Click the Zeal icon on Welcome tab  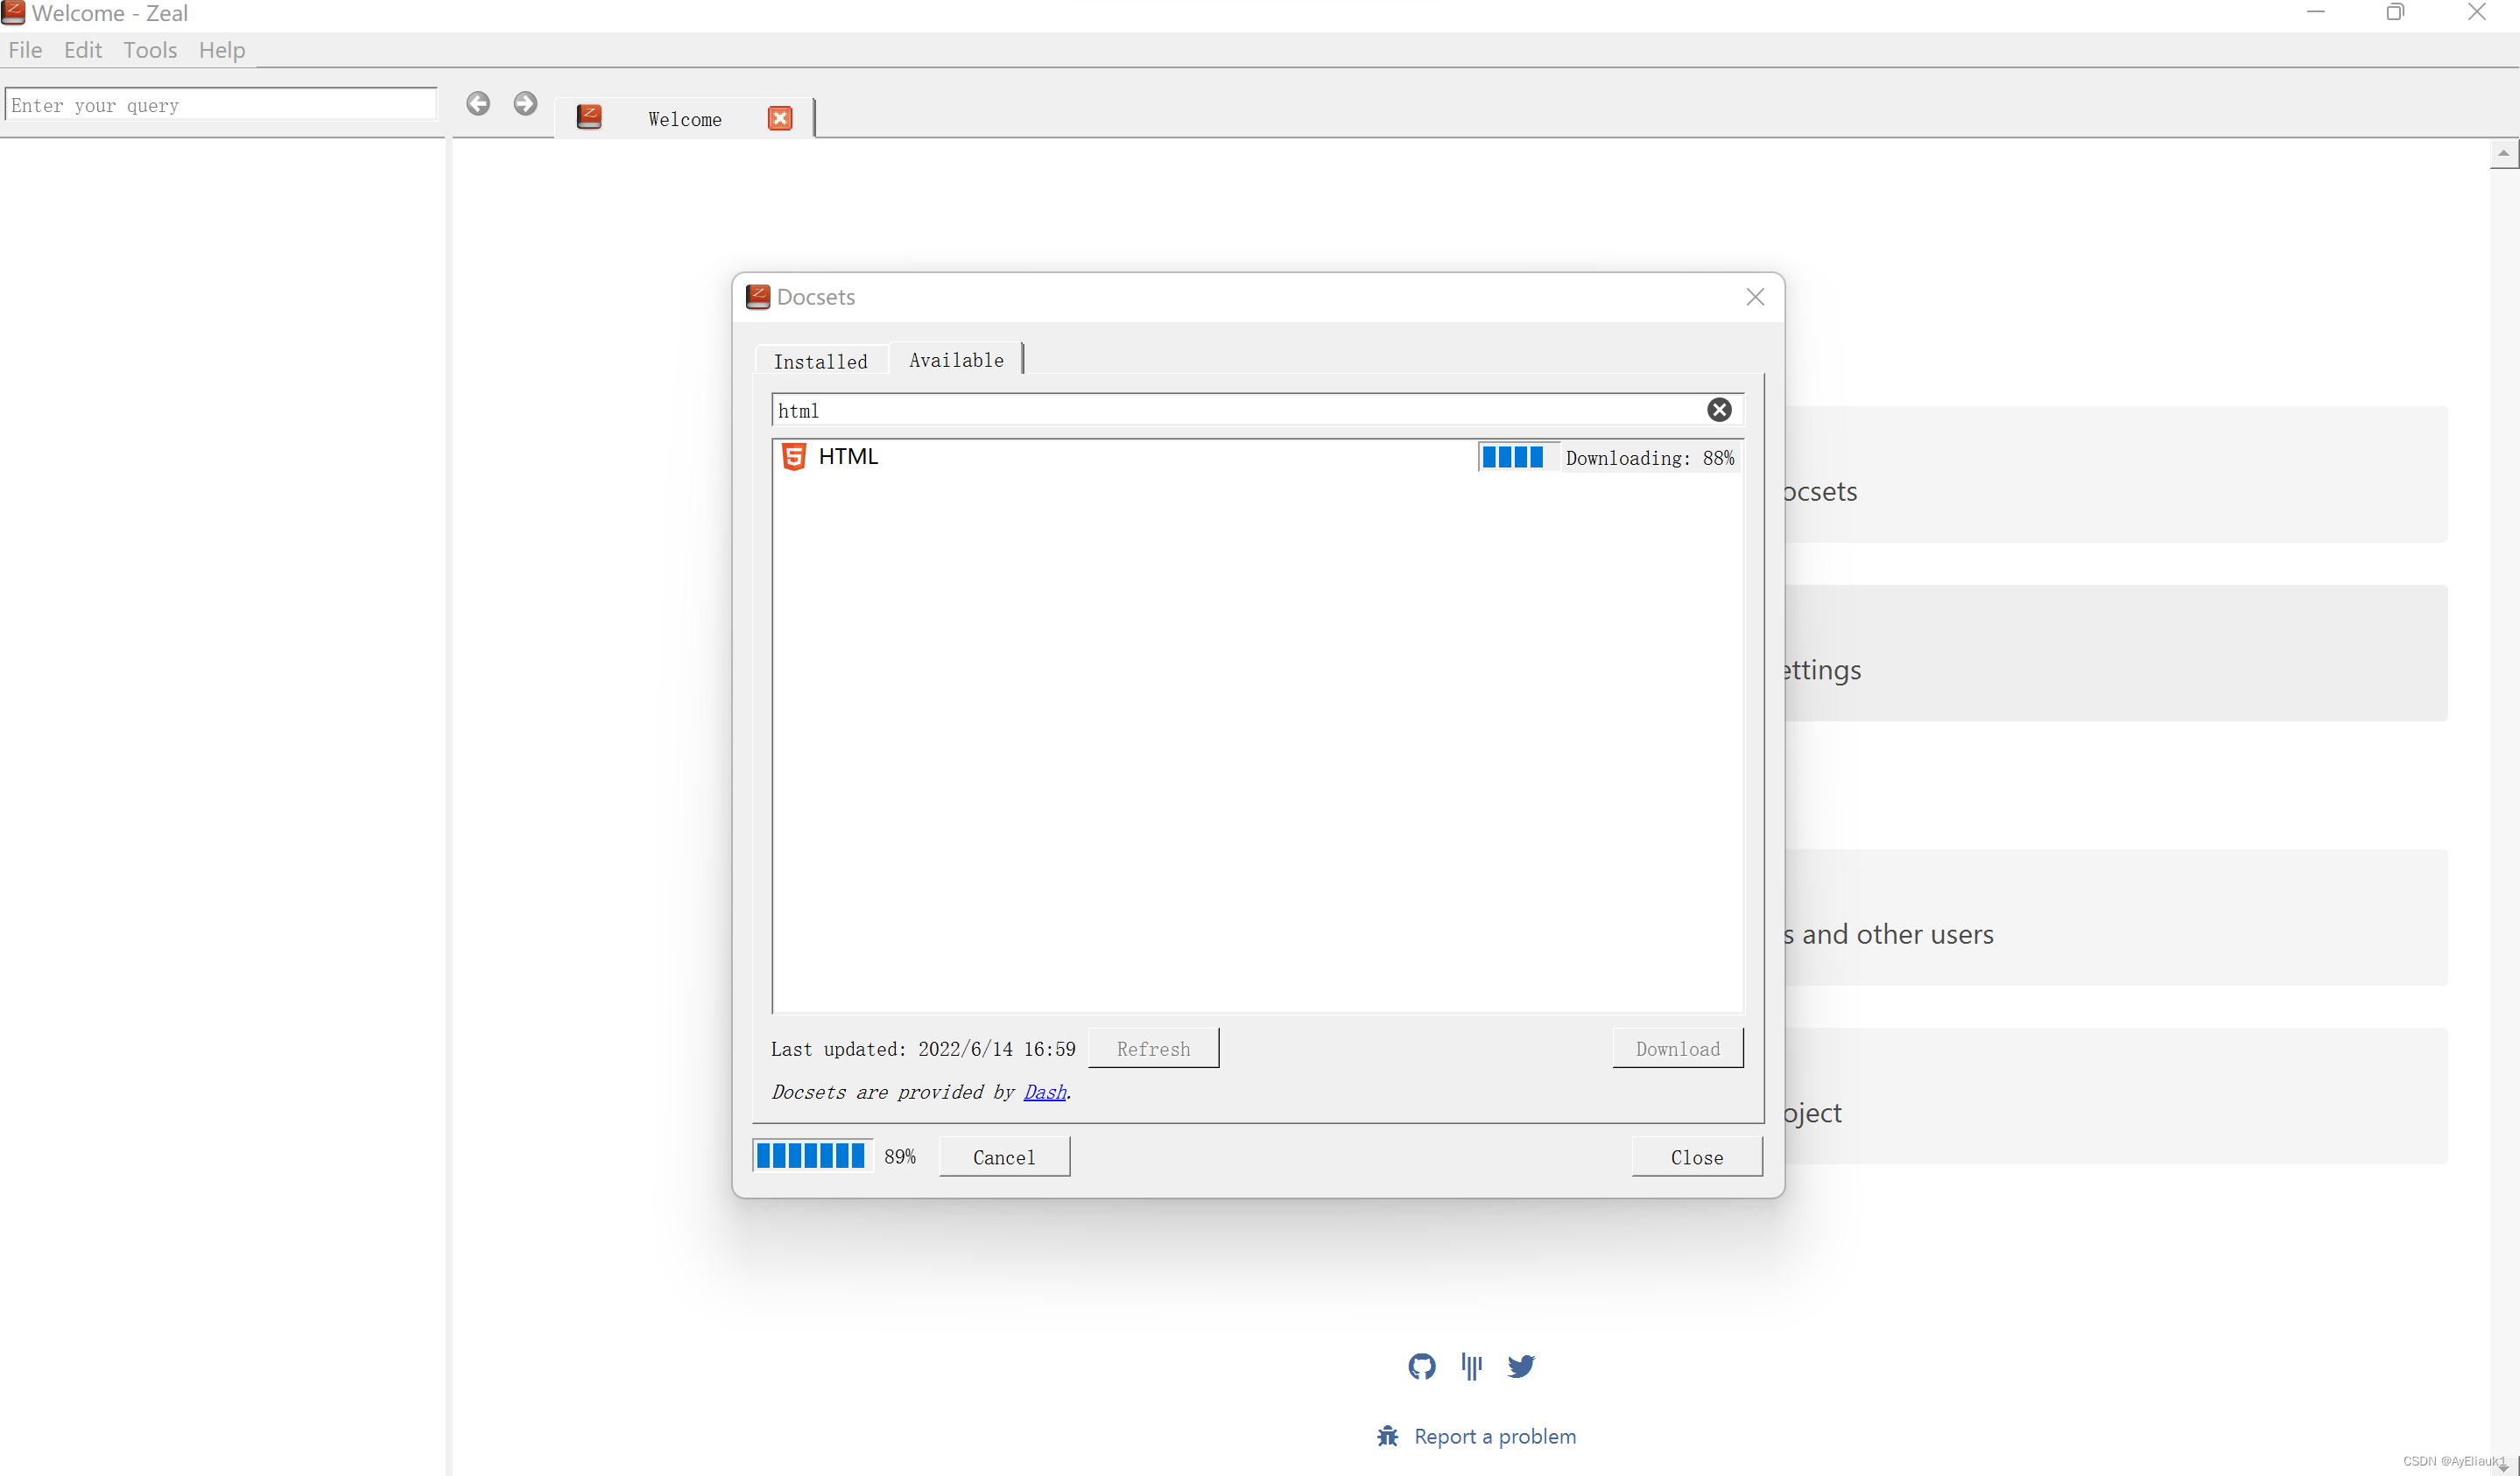tap(589, 117)
